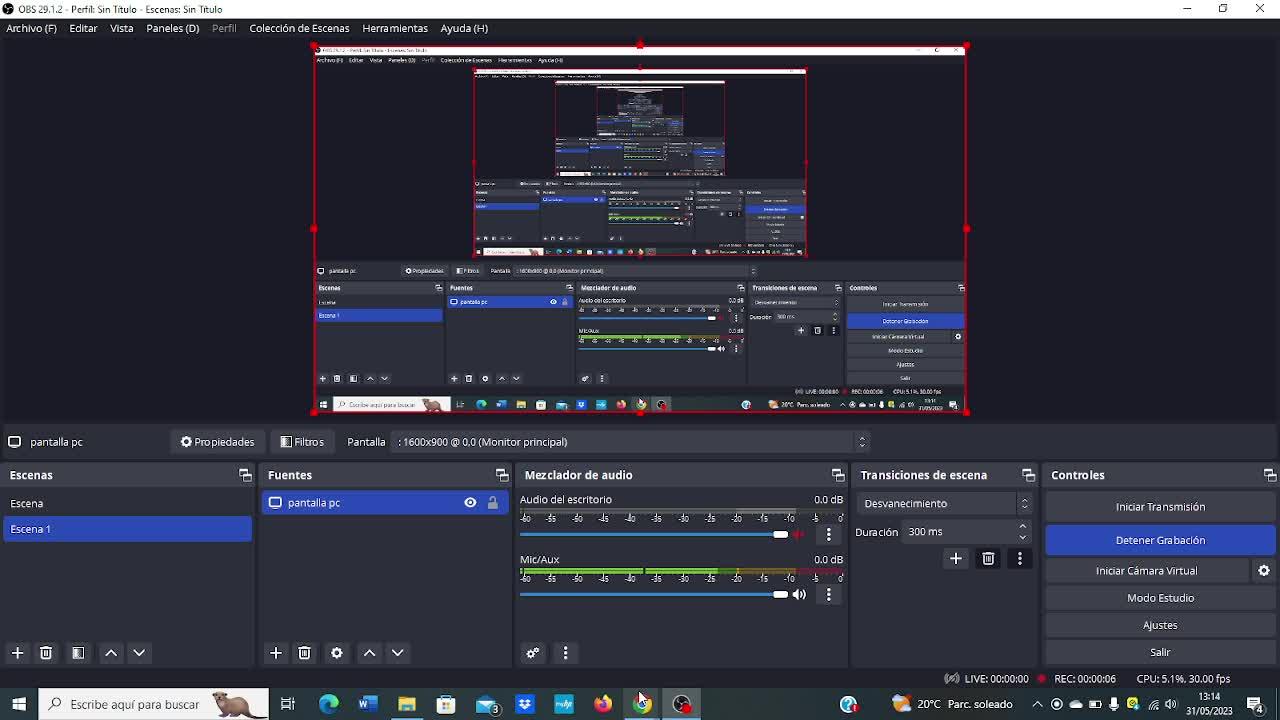
Task: Open Mic/Aux three-dot options menu
Action: pyautogui.click(x=829, y=595)
